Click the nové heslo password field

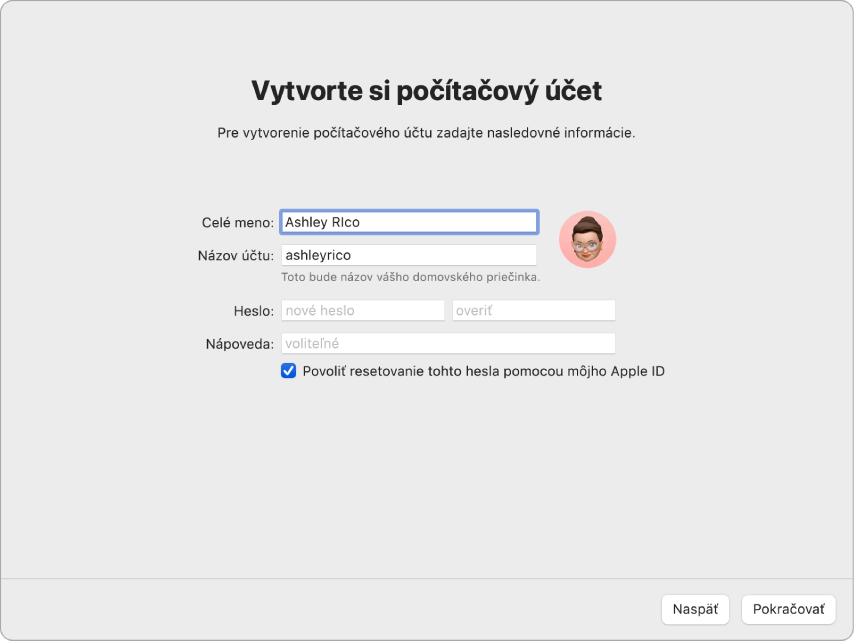pos(362,310)
